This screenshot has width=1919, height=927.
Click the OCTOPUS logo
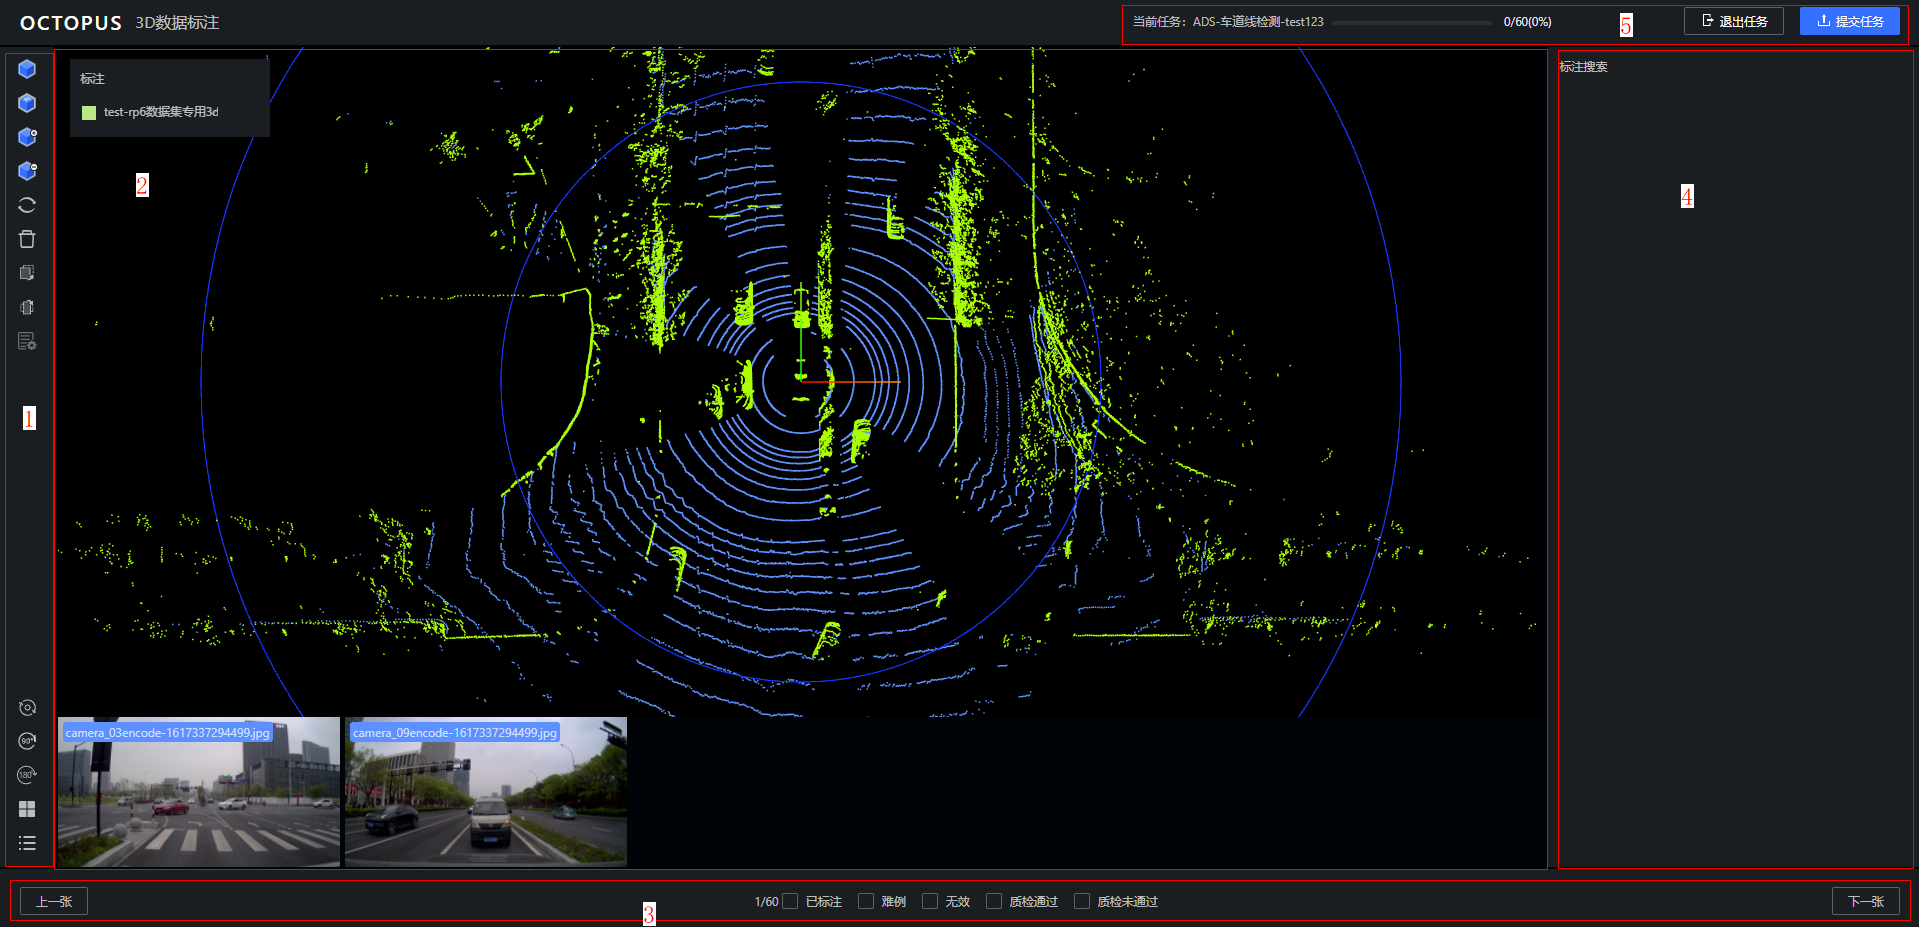click(x=71, y=23)
